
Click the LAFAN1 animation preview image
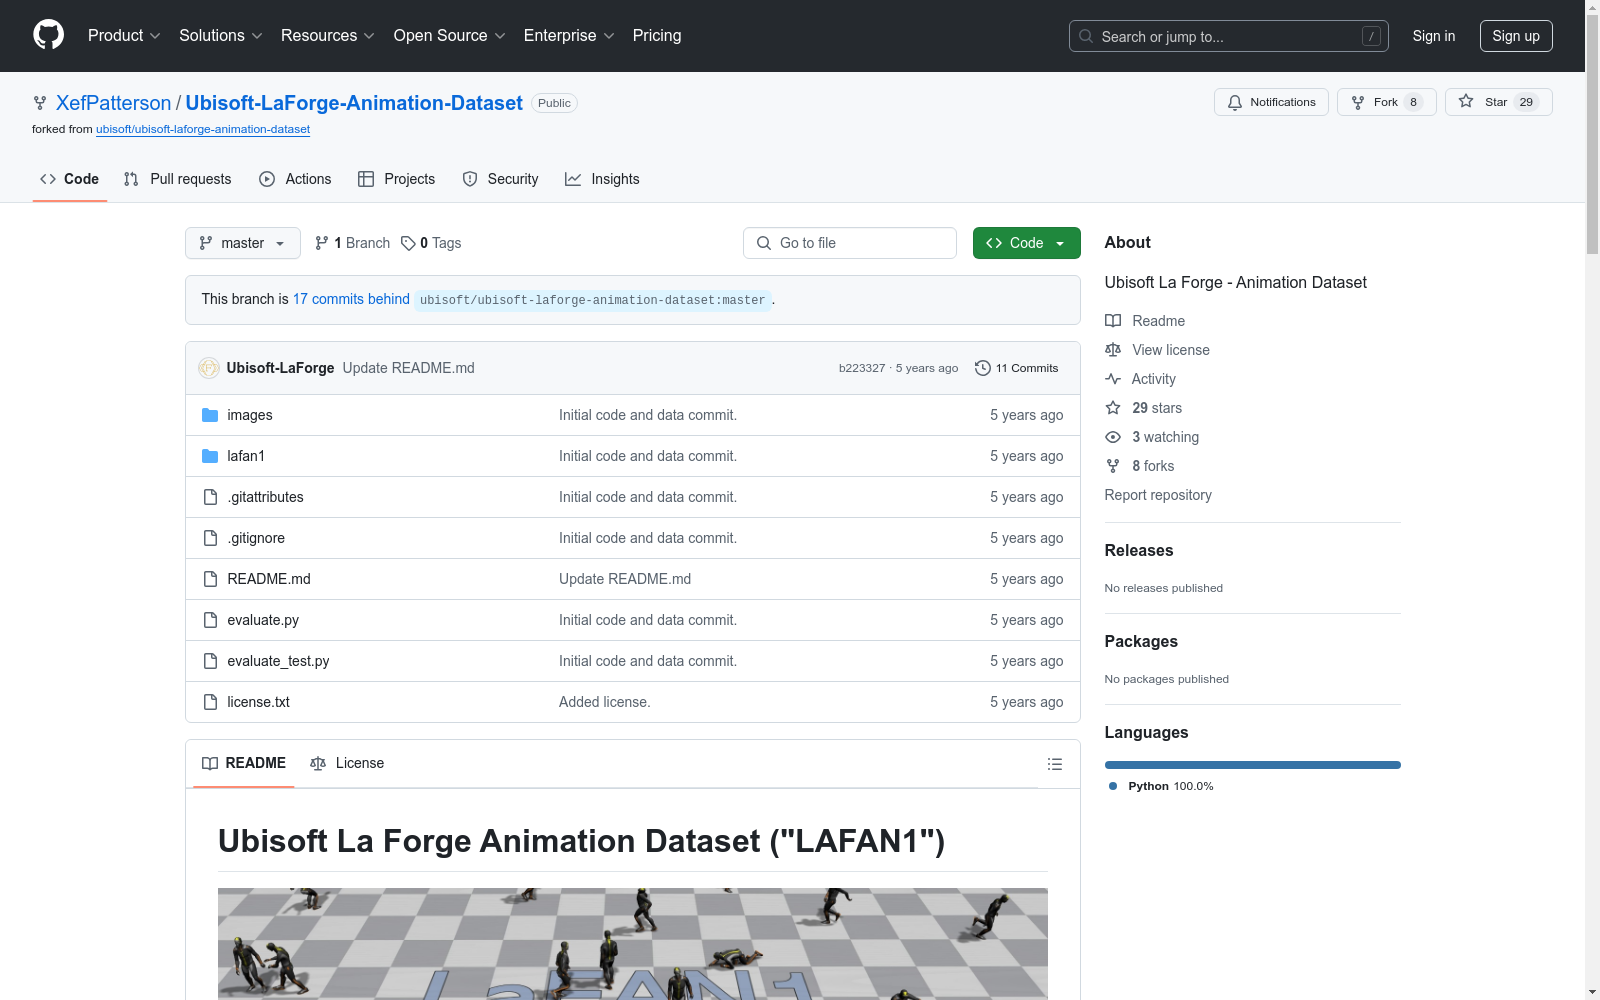point(633,943)
